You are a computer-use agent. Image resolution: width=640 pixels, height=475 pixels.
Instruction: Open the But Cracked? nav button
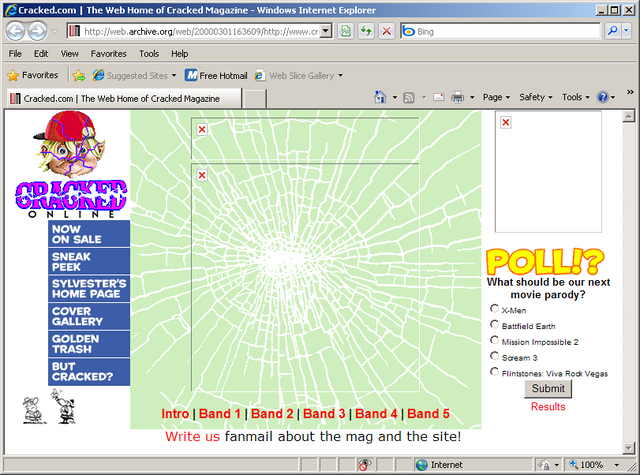[89, 372]
